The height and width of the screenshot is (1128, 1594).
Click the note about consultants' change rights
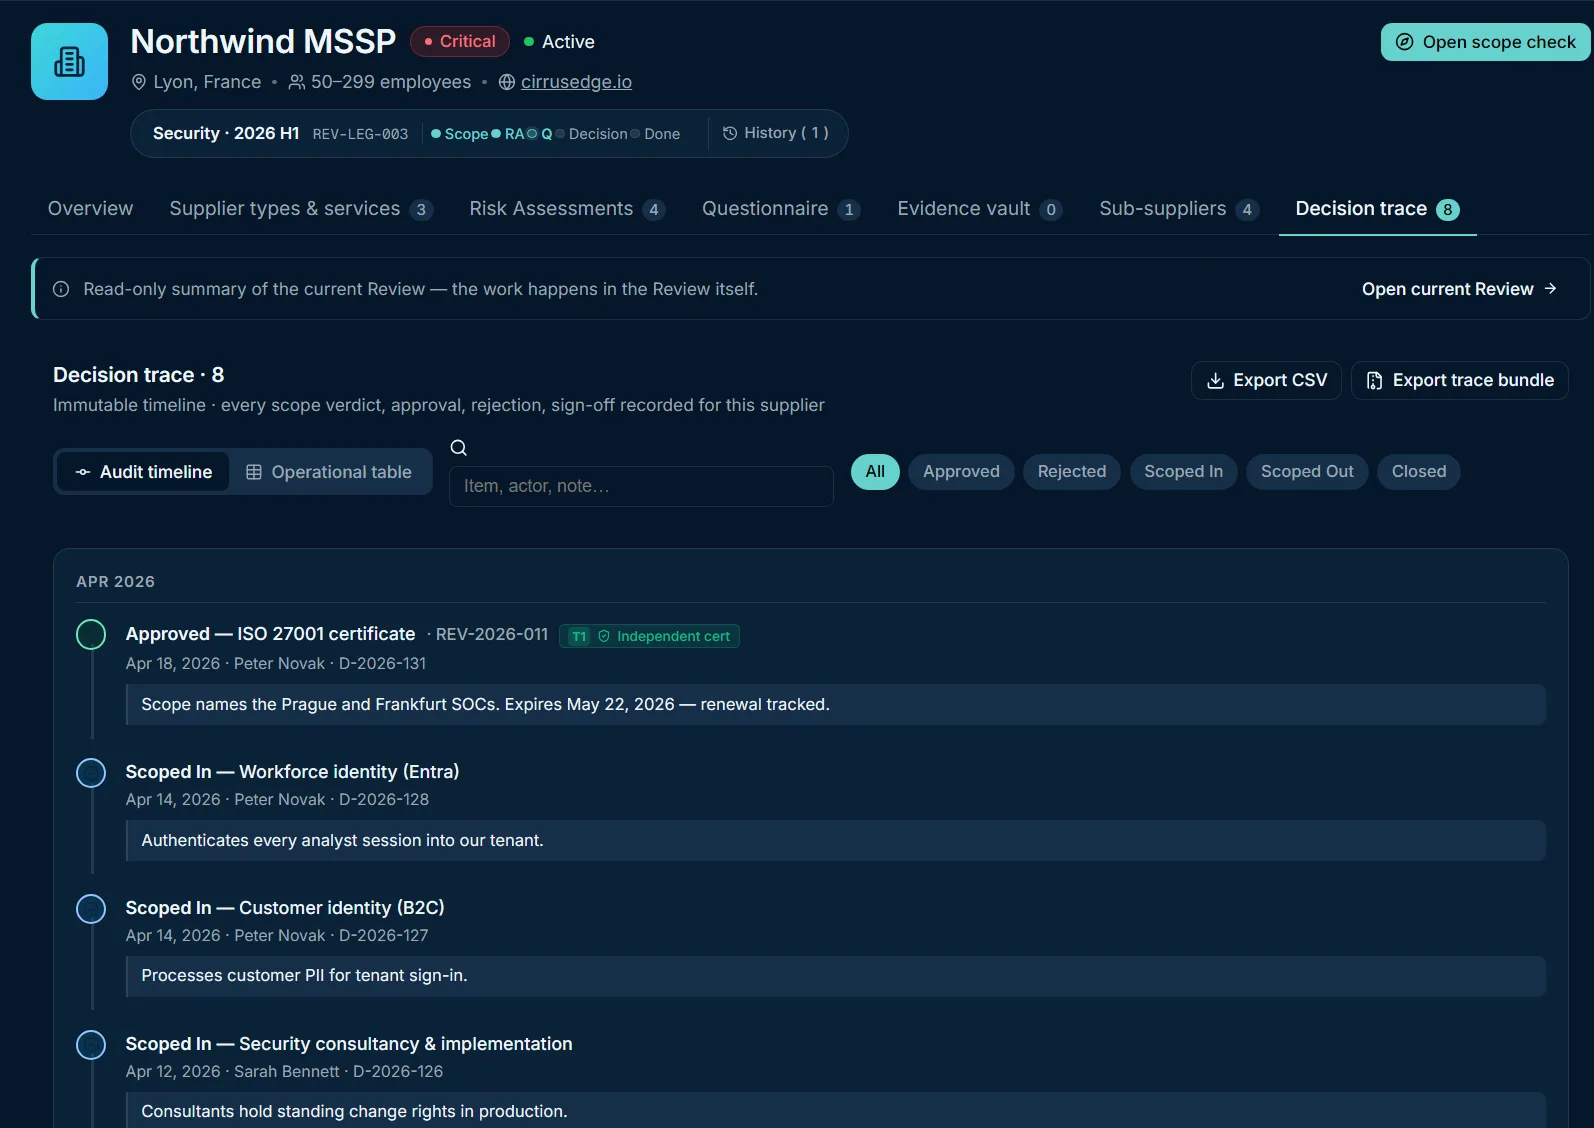tap(836, 1110)
